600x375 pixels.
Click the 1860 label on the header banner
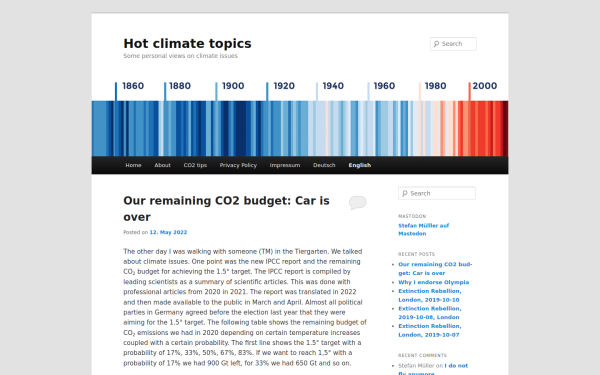pos(133,86)
